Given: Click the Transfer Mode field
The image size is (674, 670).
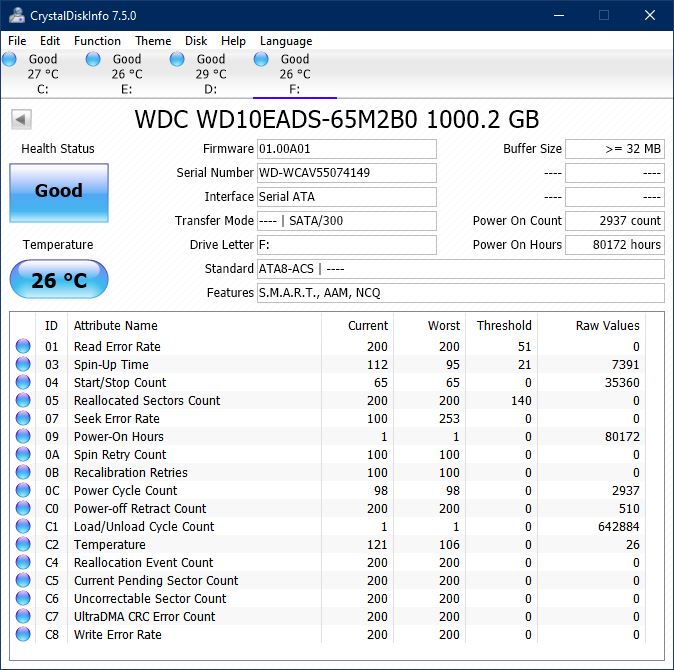Looking at the screenshot, I should point(346,221).
